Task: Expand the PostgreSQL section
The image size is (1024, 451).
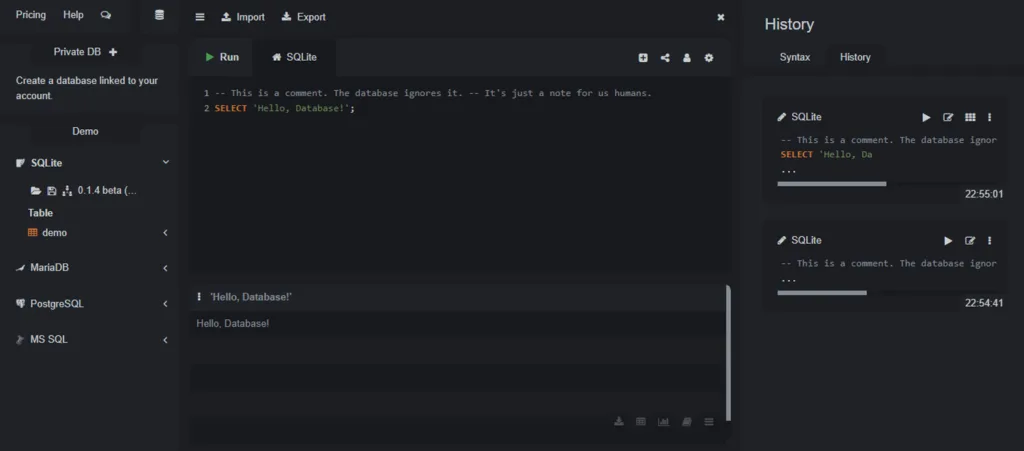Action: pyautogui.click(x=166, y=304)
